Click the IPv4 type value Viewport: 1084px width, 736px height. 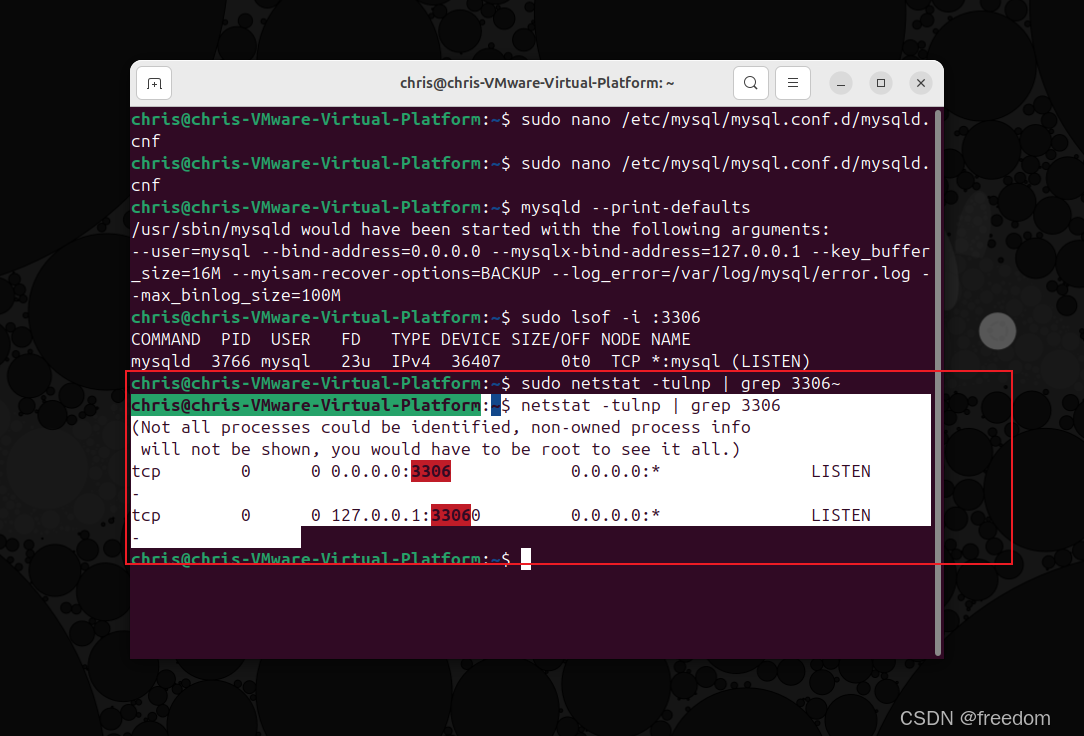click(x=411, y=361)
